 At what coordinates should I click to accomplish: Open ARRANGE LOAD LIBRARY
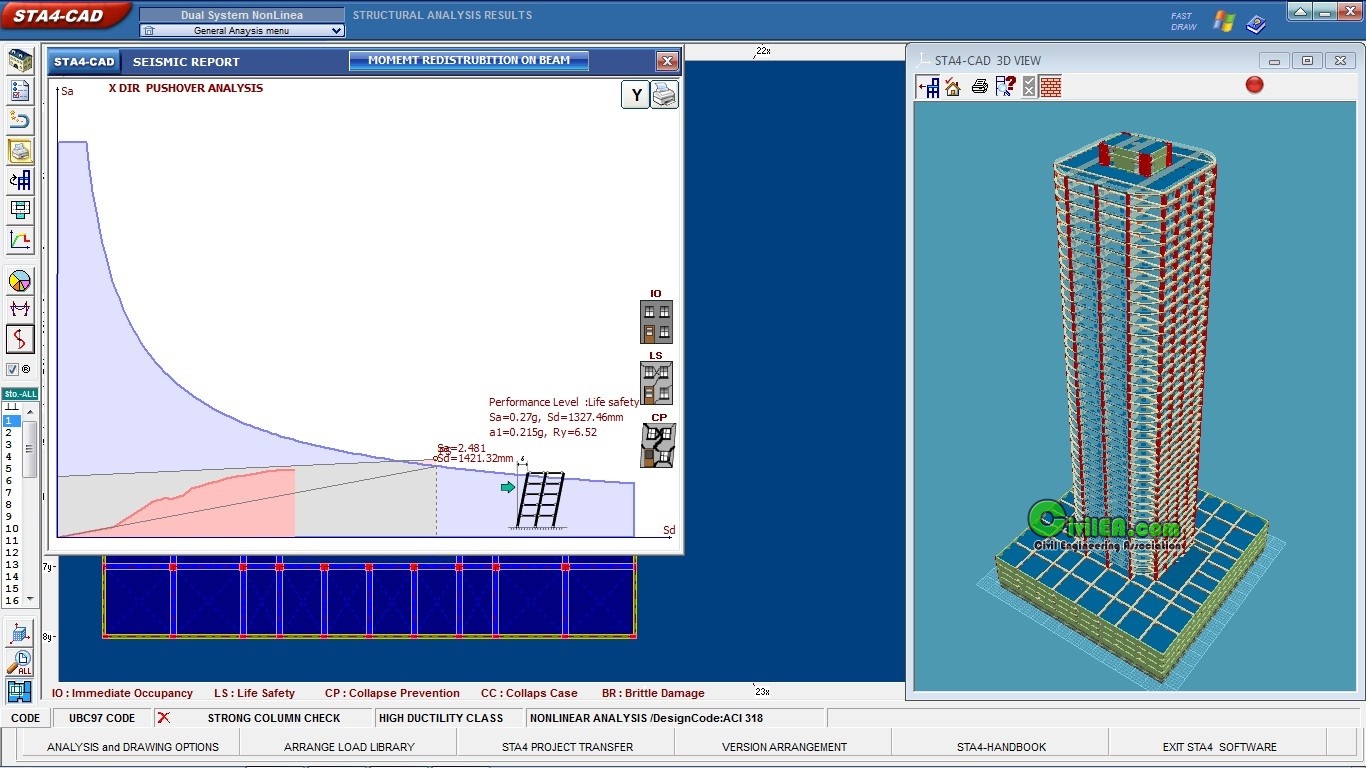click(349, 747)
